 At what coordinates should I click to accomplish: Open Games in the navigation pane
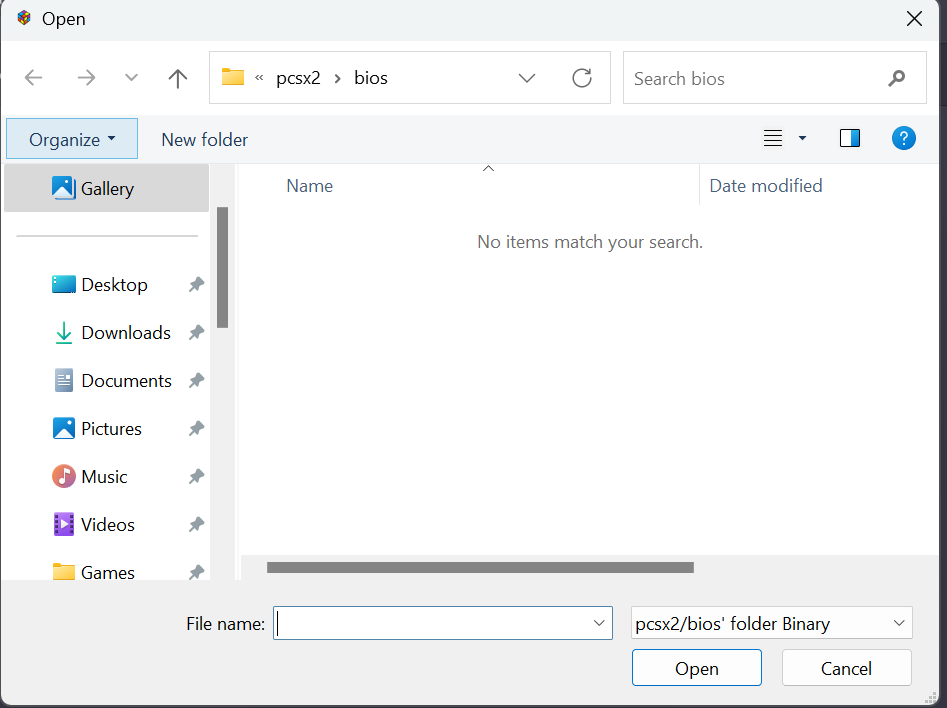108,572
